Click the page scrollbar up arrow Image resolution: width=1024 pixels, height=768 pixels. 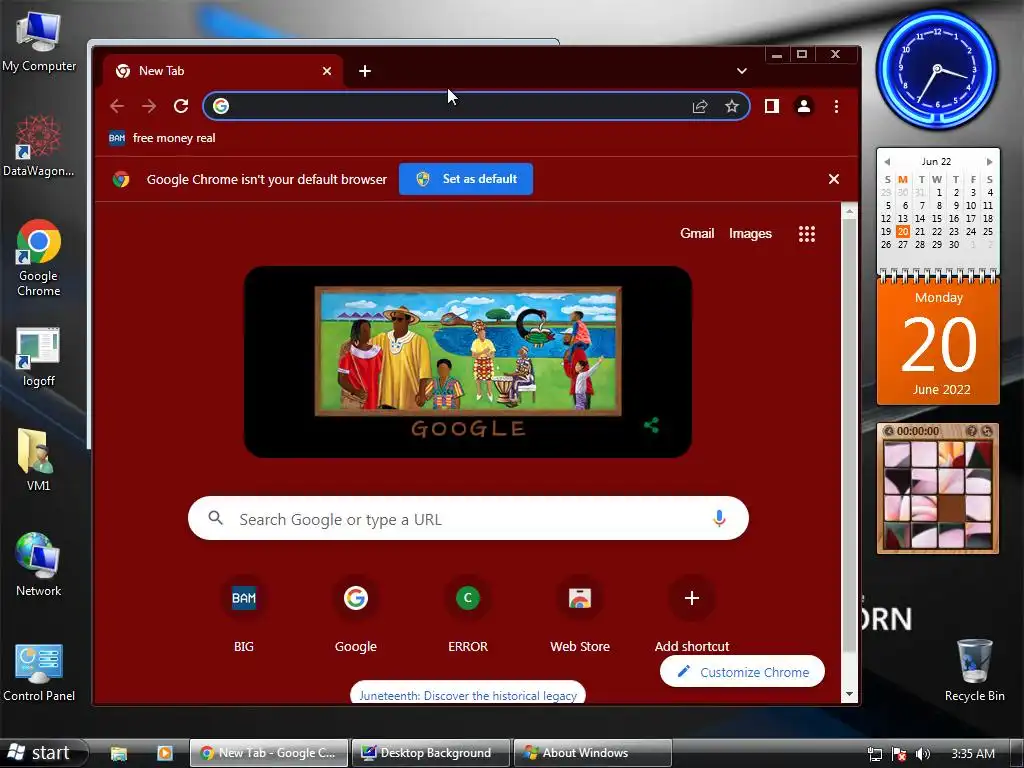(849, 212)
